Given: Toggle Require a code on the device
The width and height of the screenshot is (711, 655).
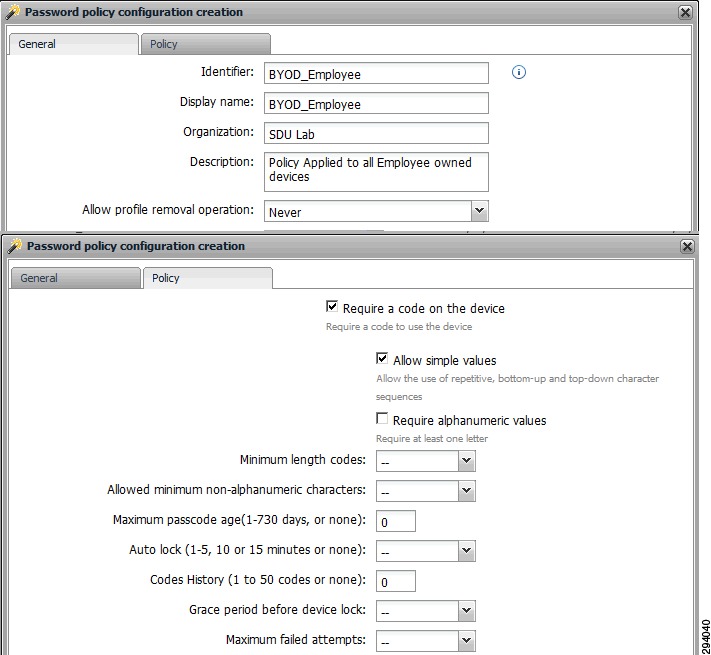Looking at the screenshot, I should point(332,307).
